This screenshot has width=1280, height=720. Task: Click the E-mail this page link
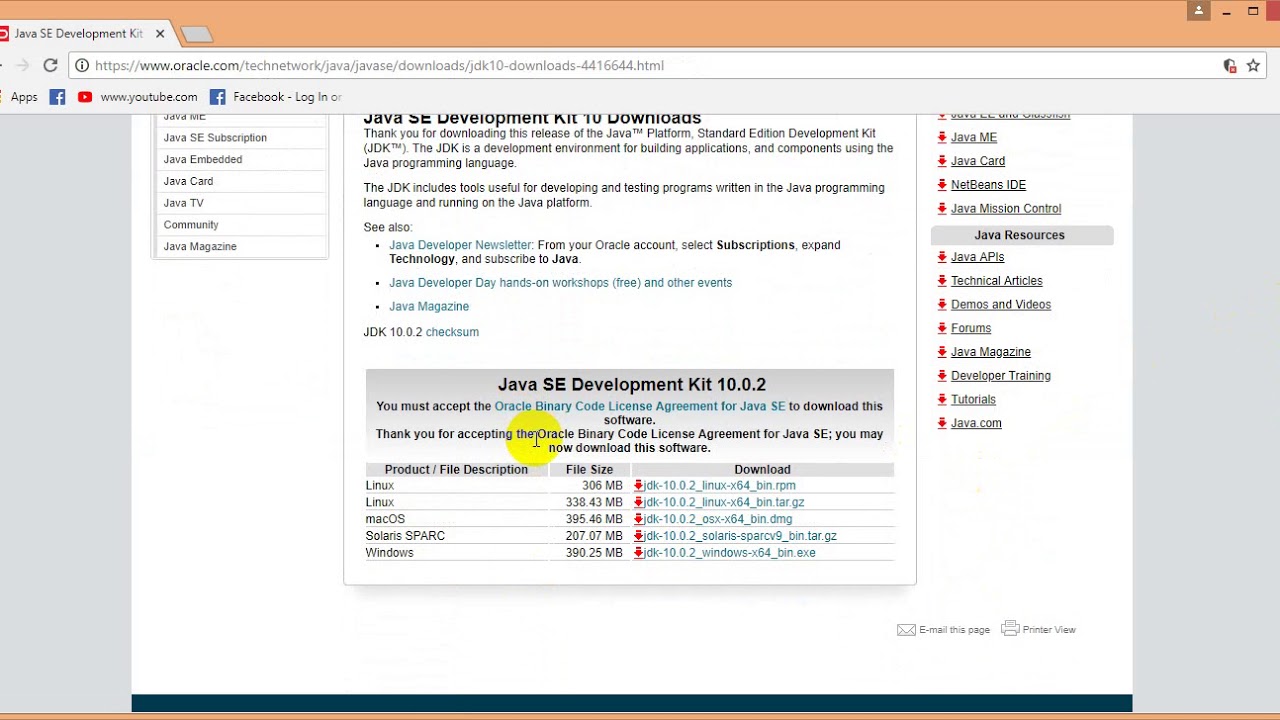click(954, 630)
